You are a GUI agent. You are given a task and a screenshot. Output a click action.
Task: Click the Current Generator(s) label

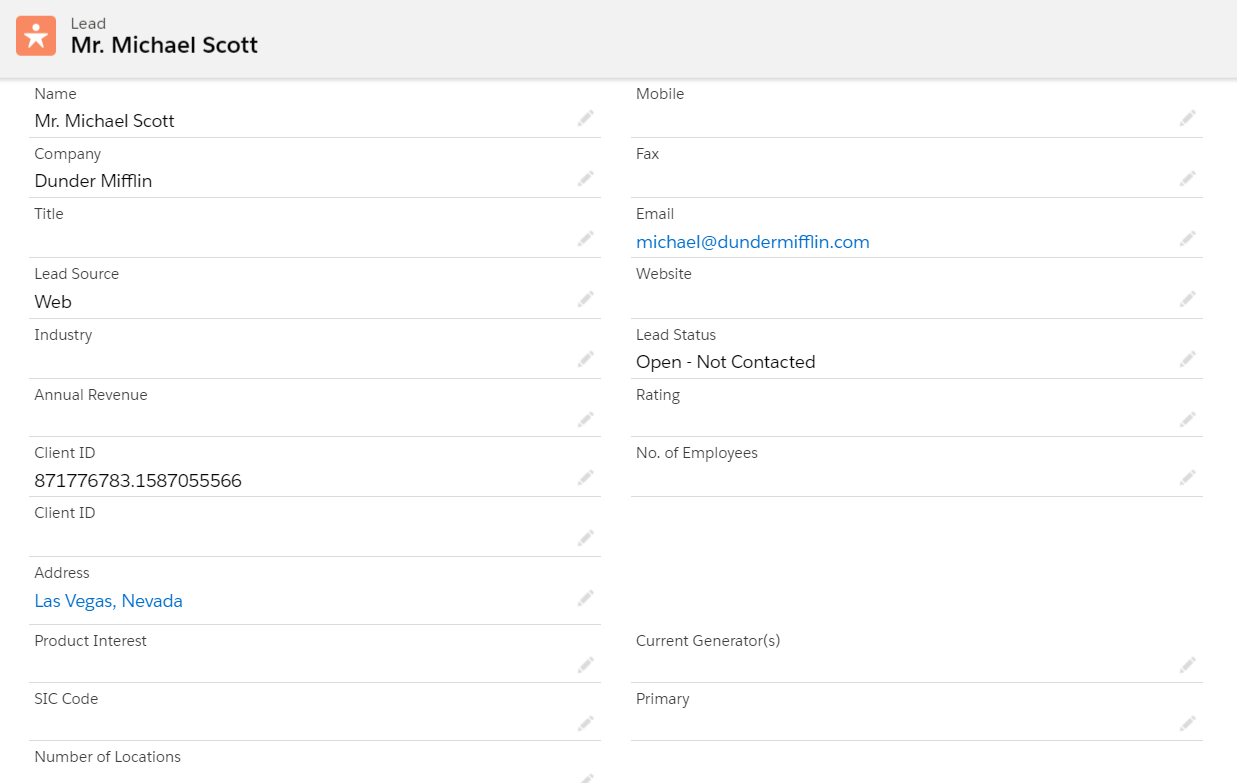(x=708, y=641)
